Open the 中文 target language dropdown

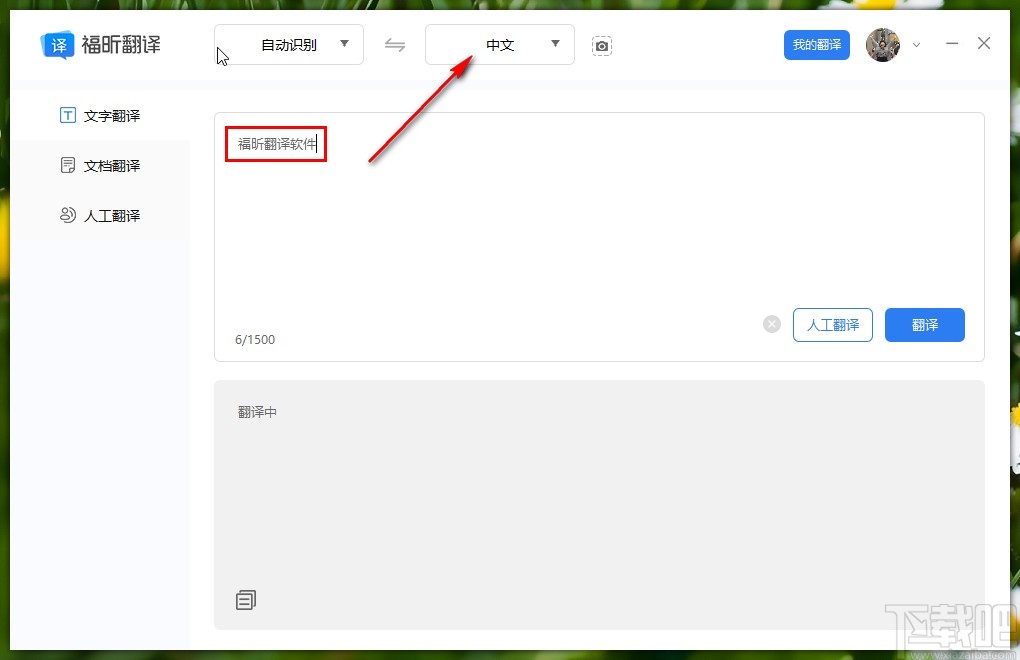[500, 44]
